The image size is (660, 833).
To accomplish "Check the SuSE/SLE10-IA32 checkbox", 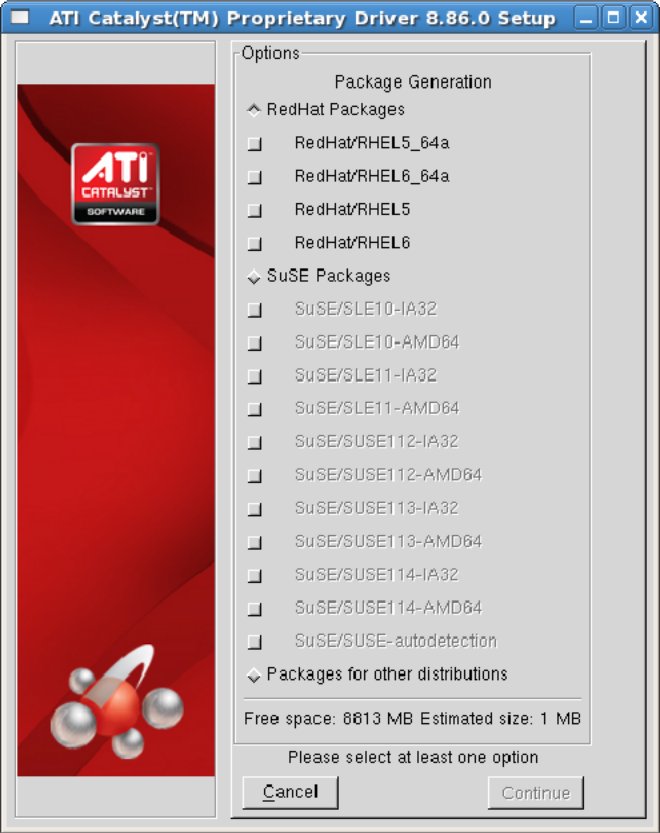I will 255,309.
